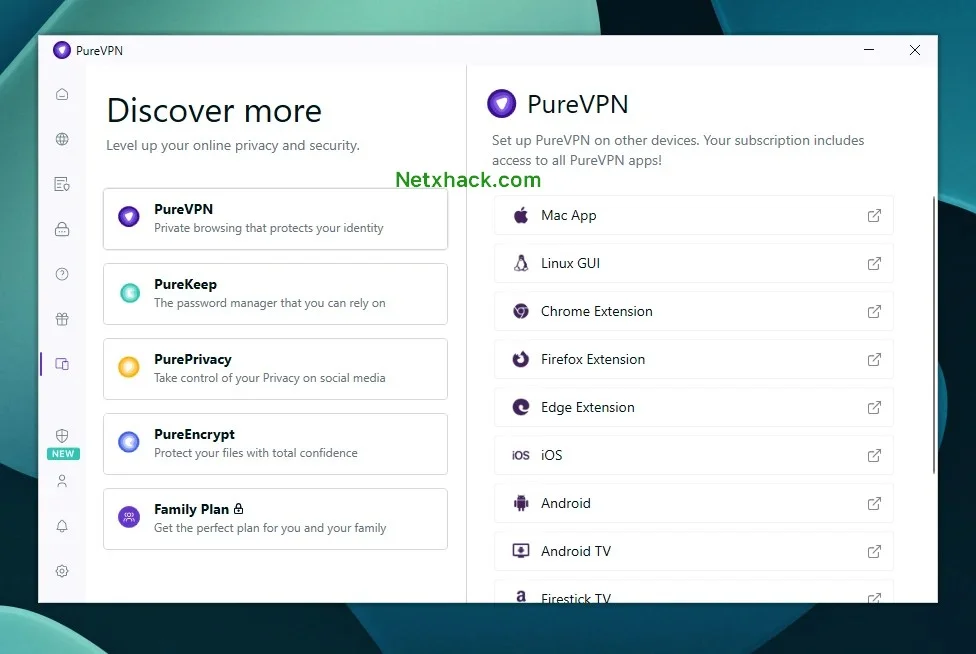
Task: Open the Linux GUI download link
Action: [x=694, y=263]
